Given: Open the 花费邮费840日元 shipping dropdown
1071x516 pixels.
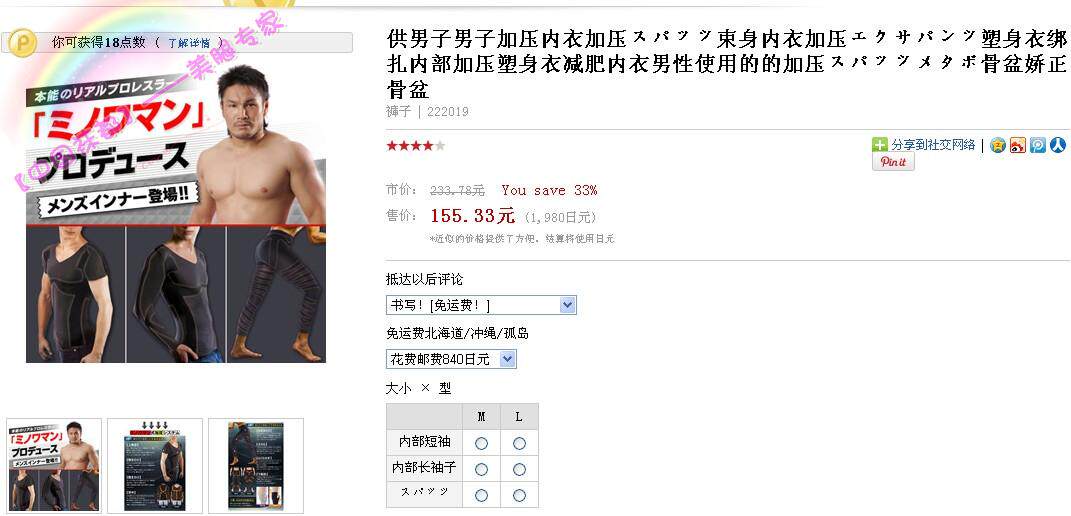Looking at the screenshot, I should pyautogui.click(x=451, y=359).
